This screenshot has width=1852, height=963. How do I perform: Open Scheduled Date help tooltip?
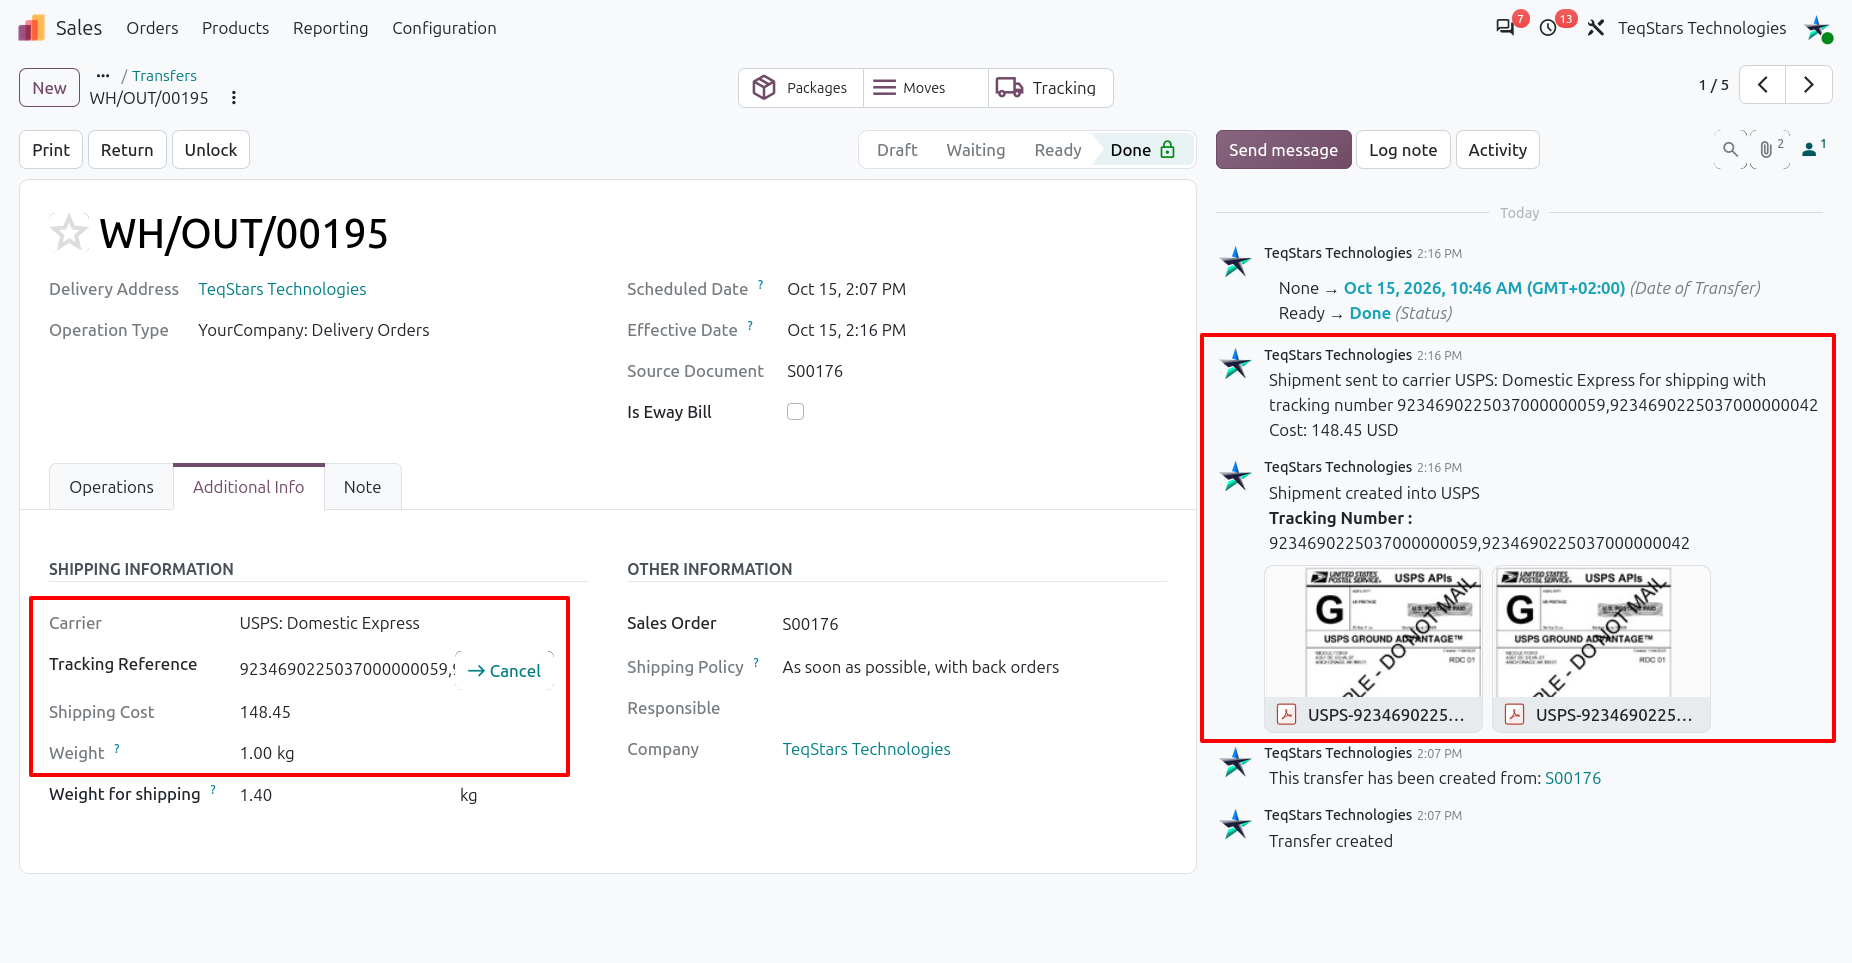761,285
